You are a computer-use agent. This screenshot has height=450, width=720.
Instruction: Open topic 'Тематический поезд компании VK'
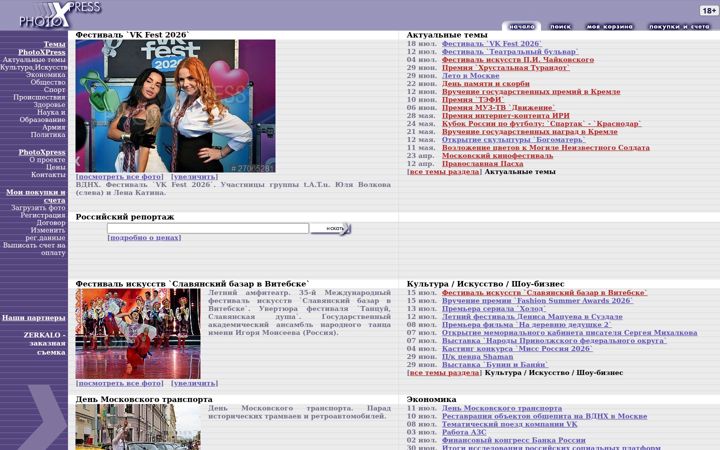pyautogui.click(x=509, y=424)
